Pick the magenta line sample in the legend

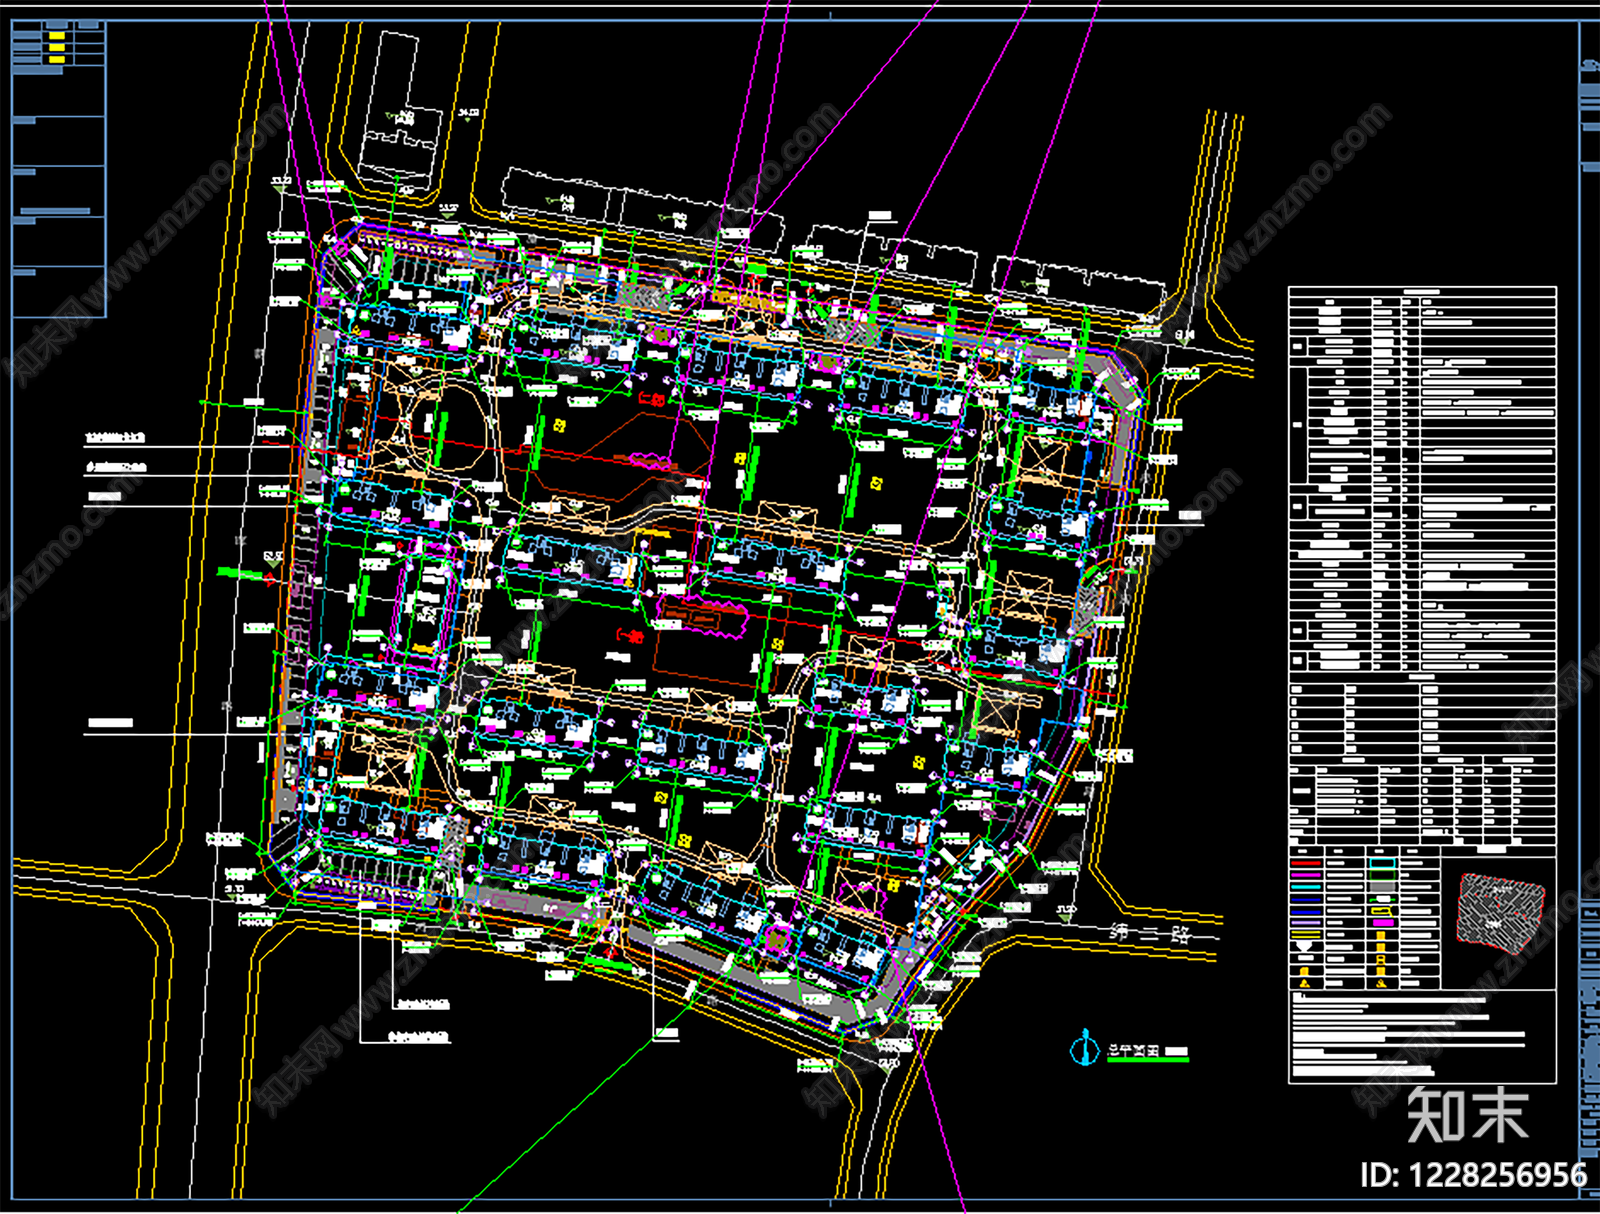1306,875
